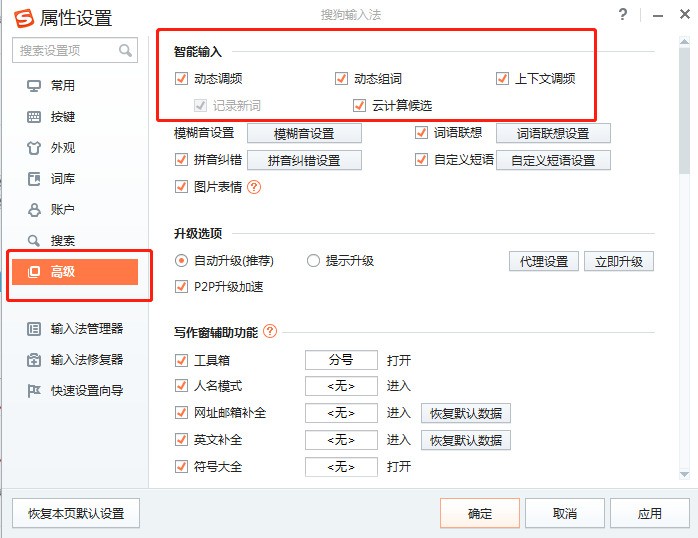The image size is (698, 538).
Task: Toggle 词语联想 checkbox
Action: click(421, 133)
